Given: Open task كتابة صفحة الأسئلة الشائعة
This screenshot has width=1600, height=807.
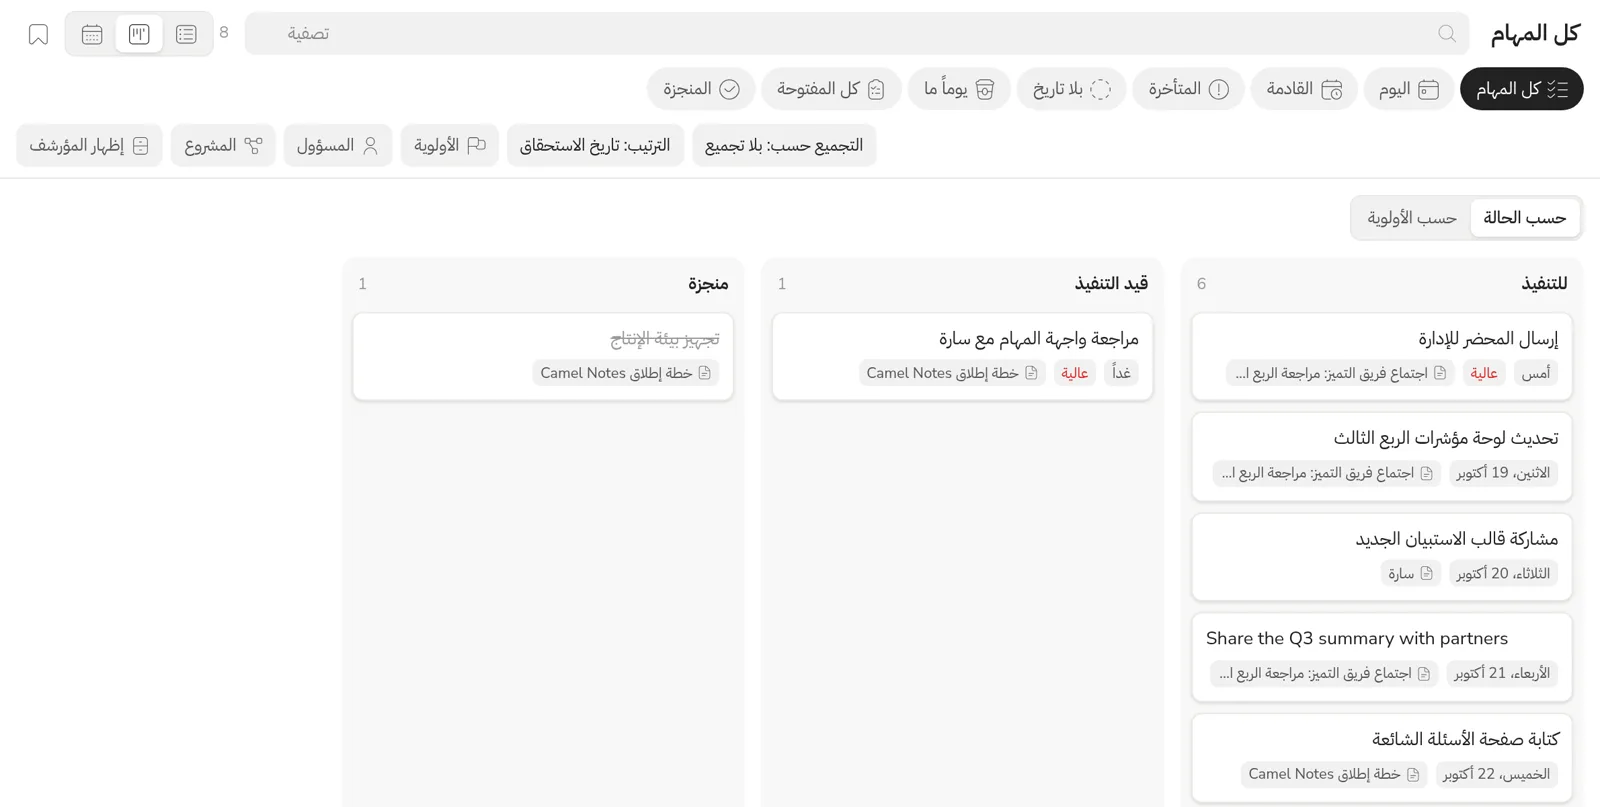Looking at the screenshot, I should [x=1382, y=757].
